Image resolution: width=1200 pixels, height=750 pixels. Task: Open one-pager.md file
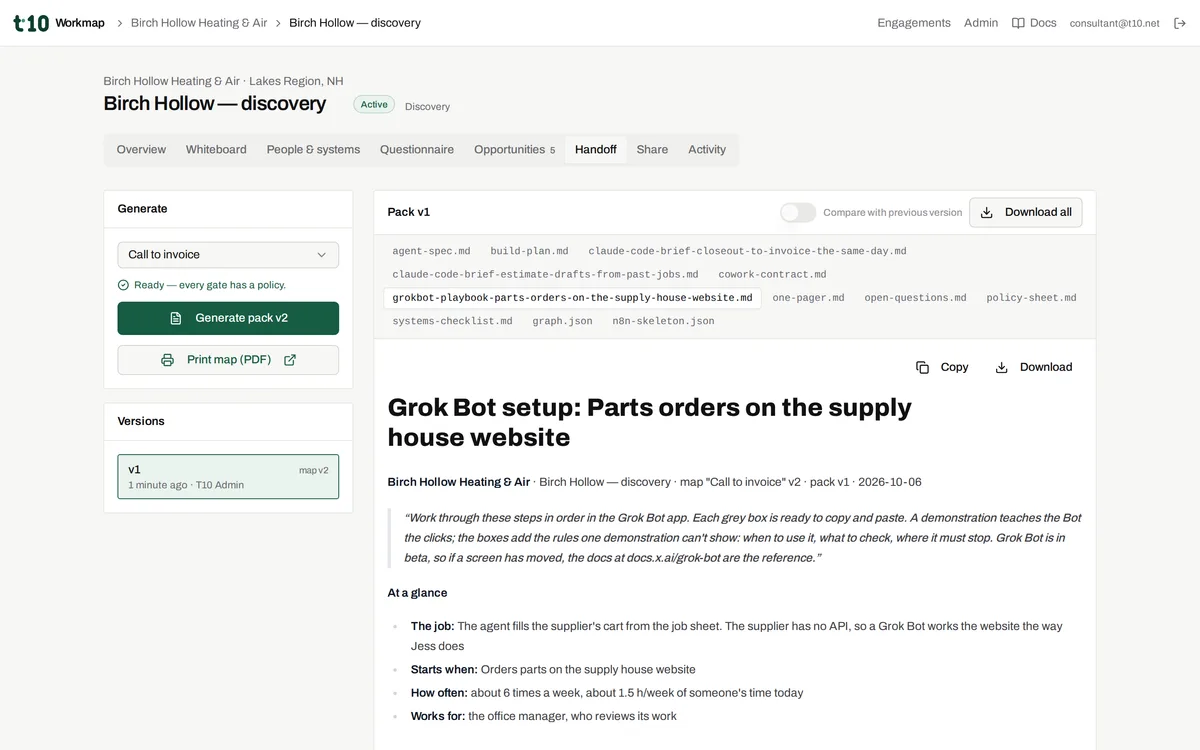pyautogui.click(x=808, y=298)
